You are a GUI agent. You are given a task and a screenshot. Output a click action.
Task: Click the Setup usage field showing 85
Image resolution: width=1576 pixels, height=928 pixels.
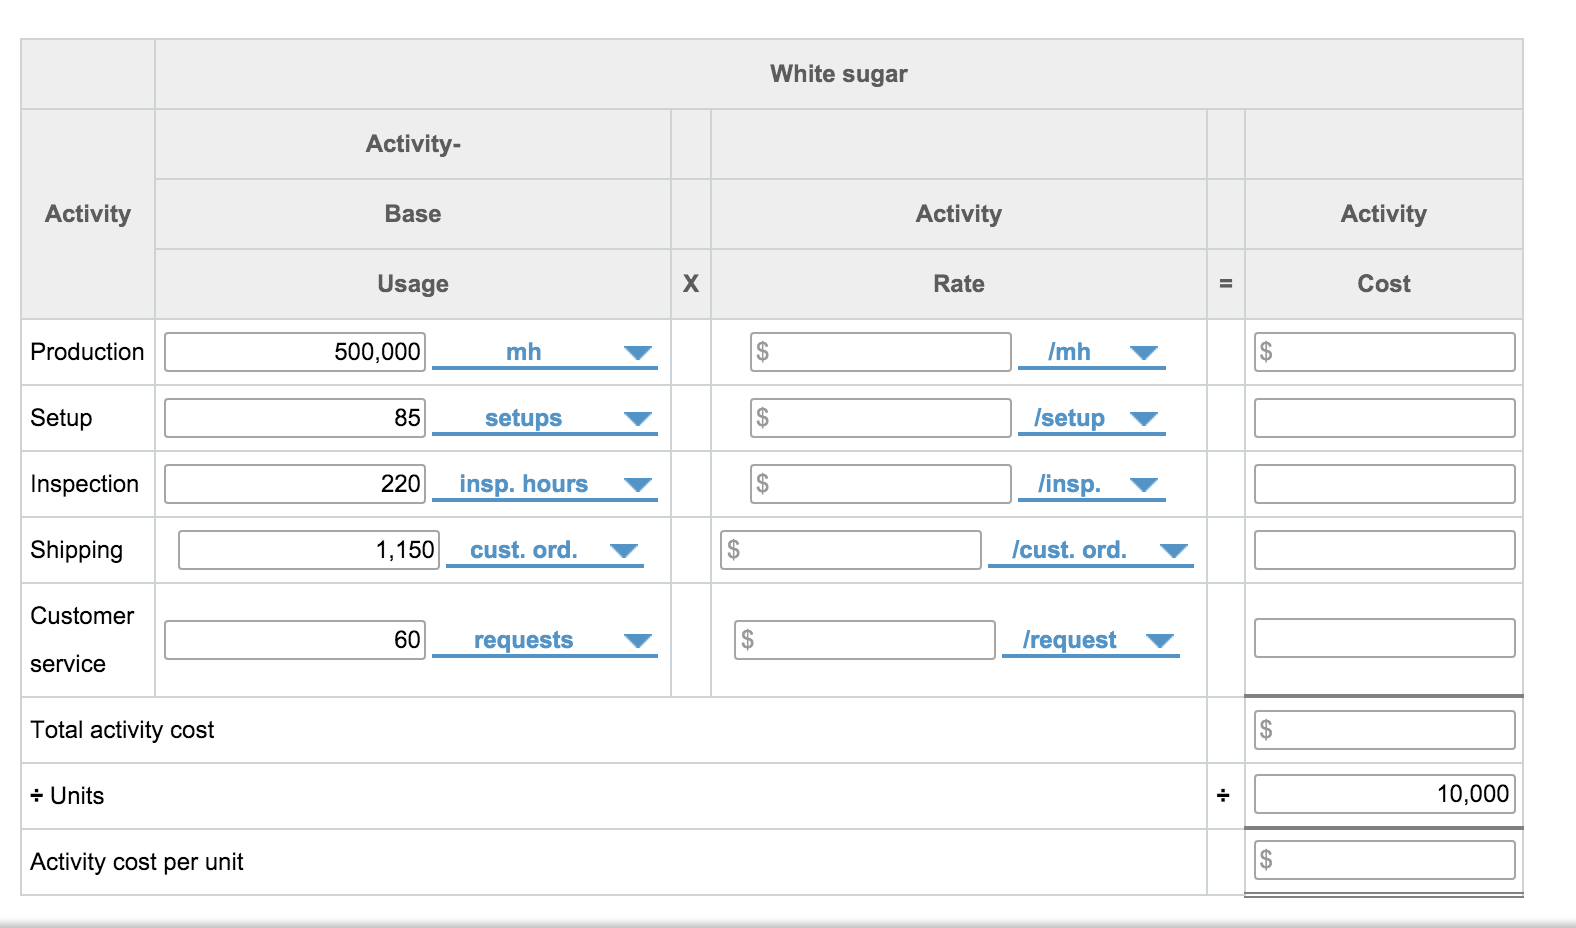tap(295, 418)
